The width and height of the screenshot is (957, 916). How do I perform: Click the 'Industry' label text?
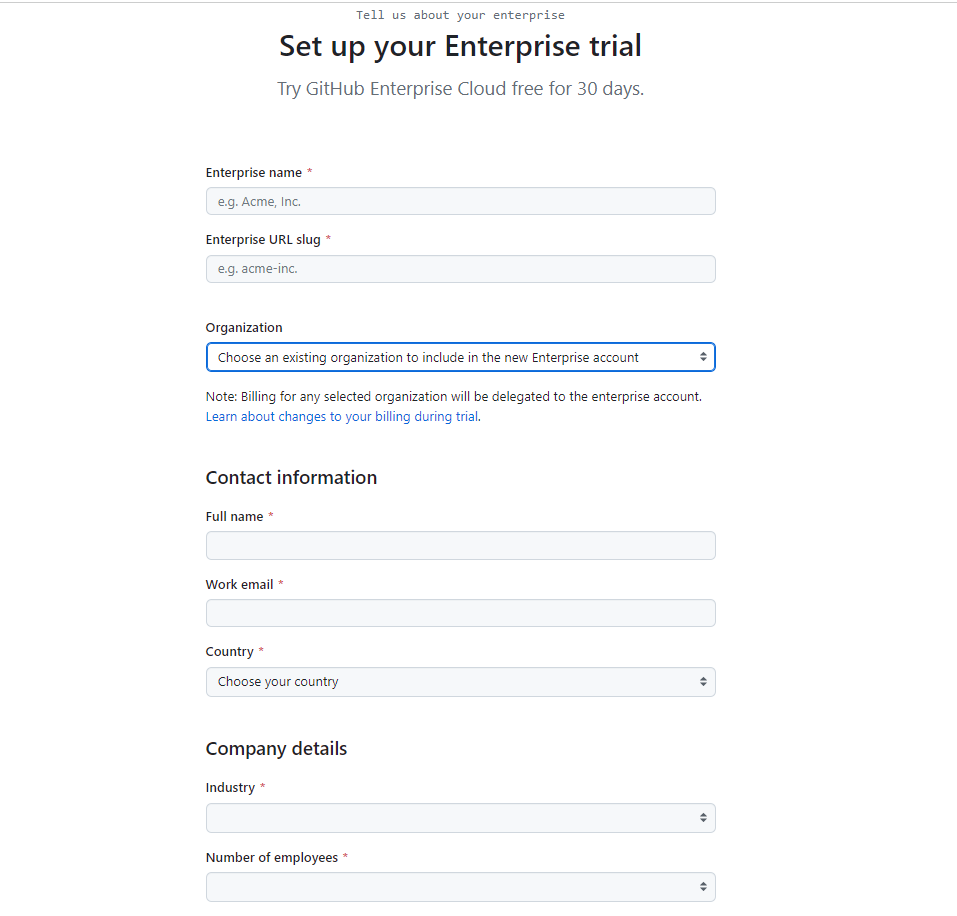pos(230,788)
